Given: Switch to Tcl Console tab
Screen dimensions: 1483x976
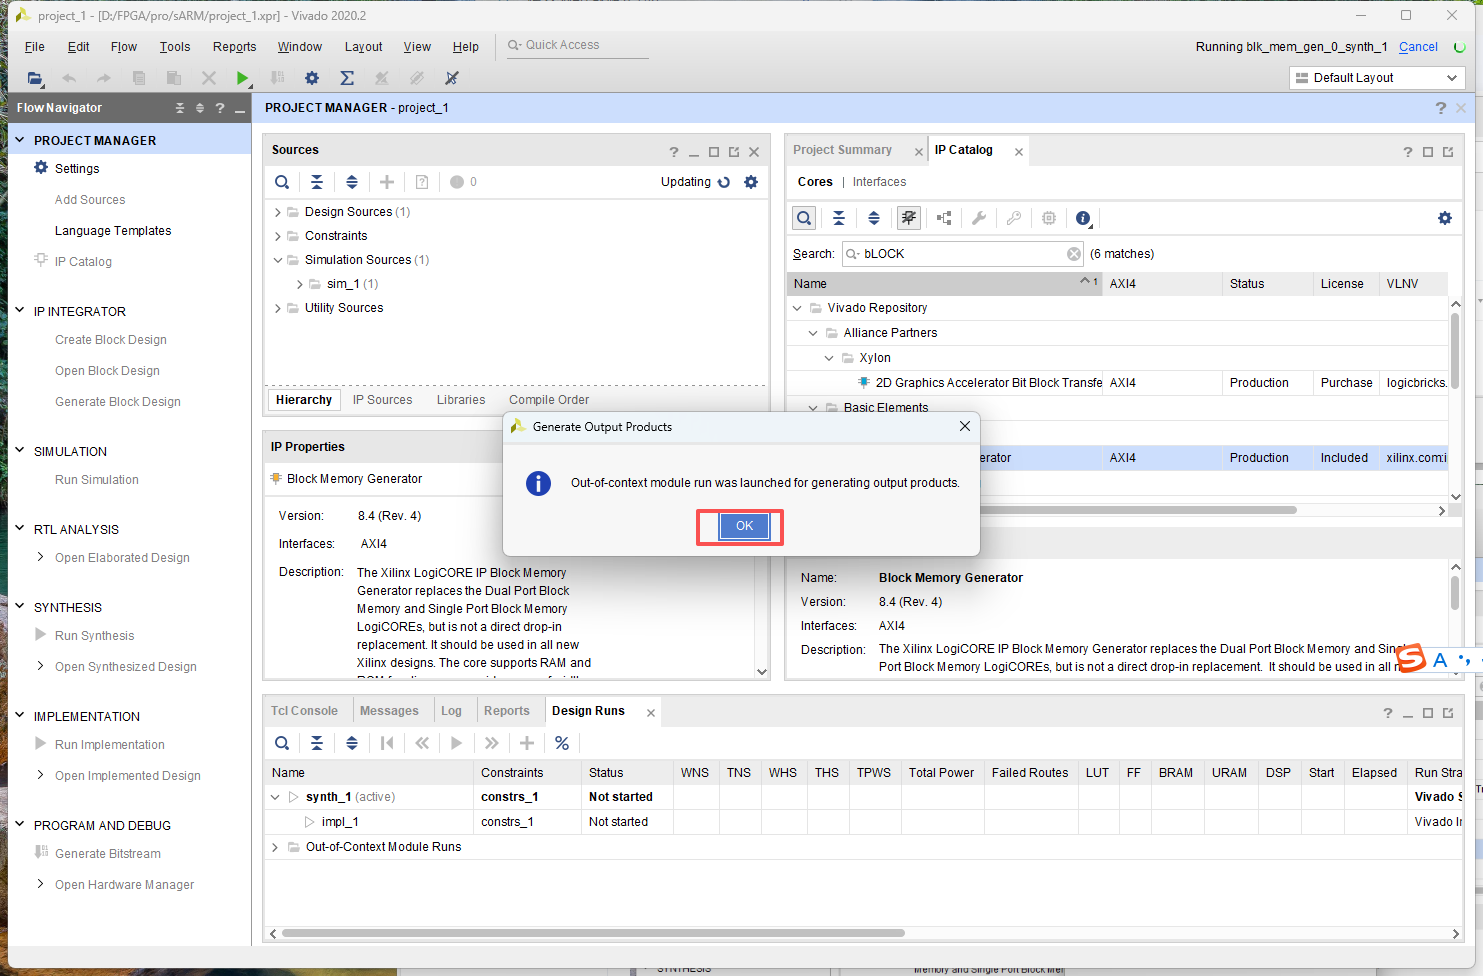Looking at the screenshot, I should (x=304, y=711).
